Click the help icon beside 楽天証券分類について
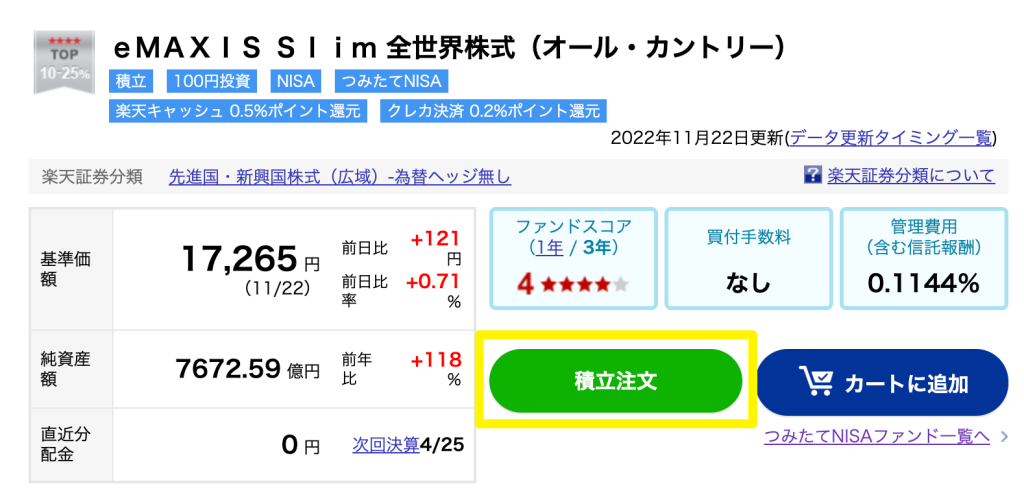 coord(813,176)
